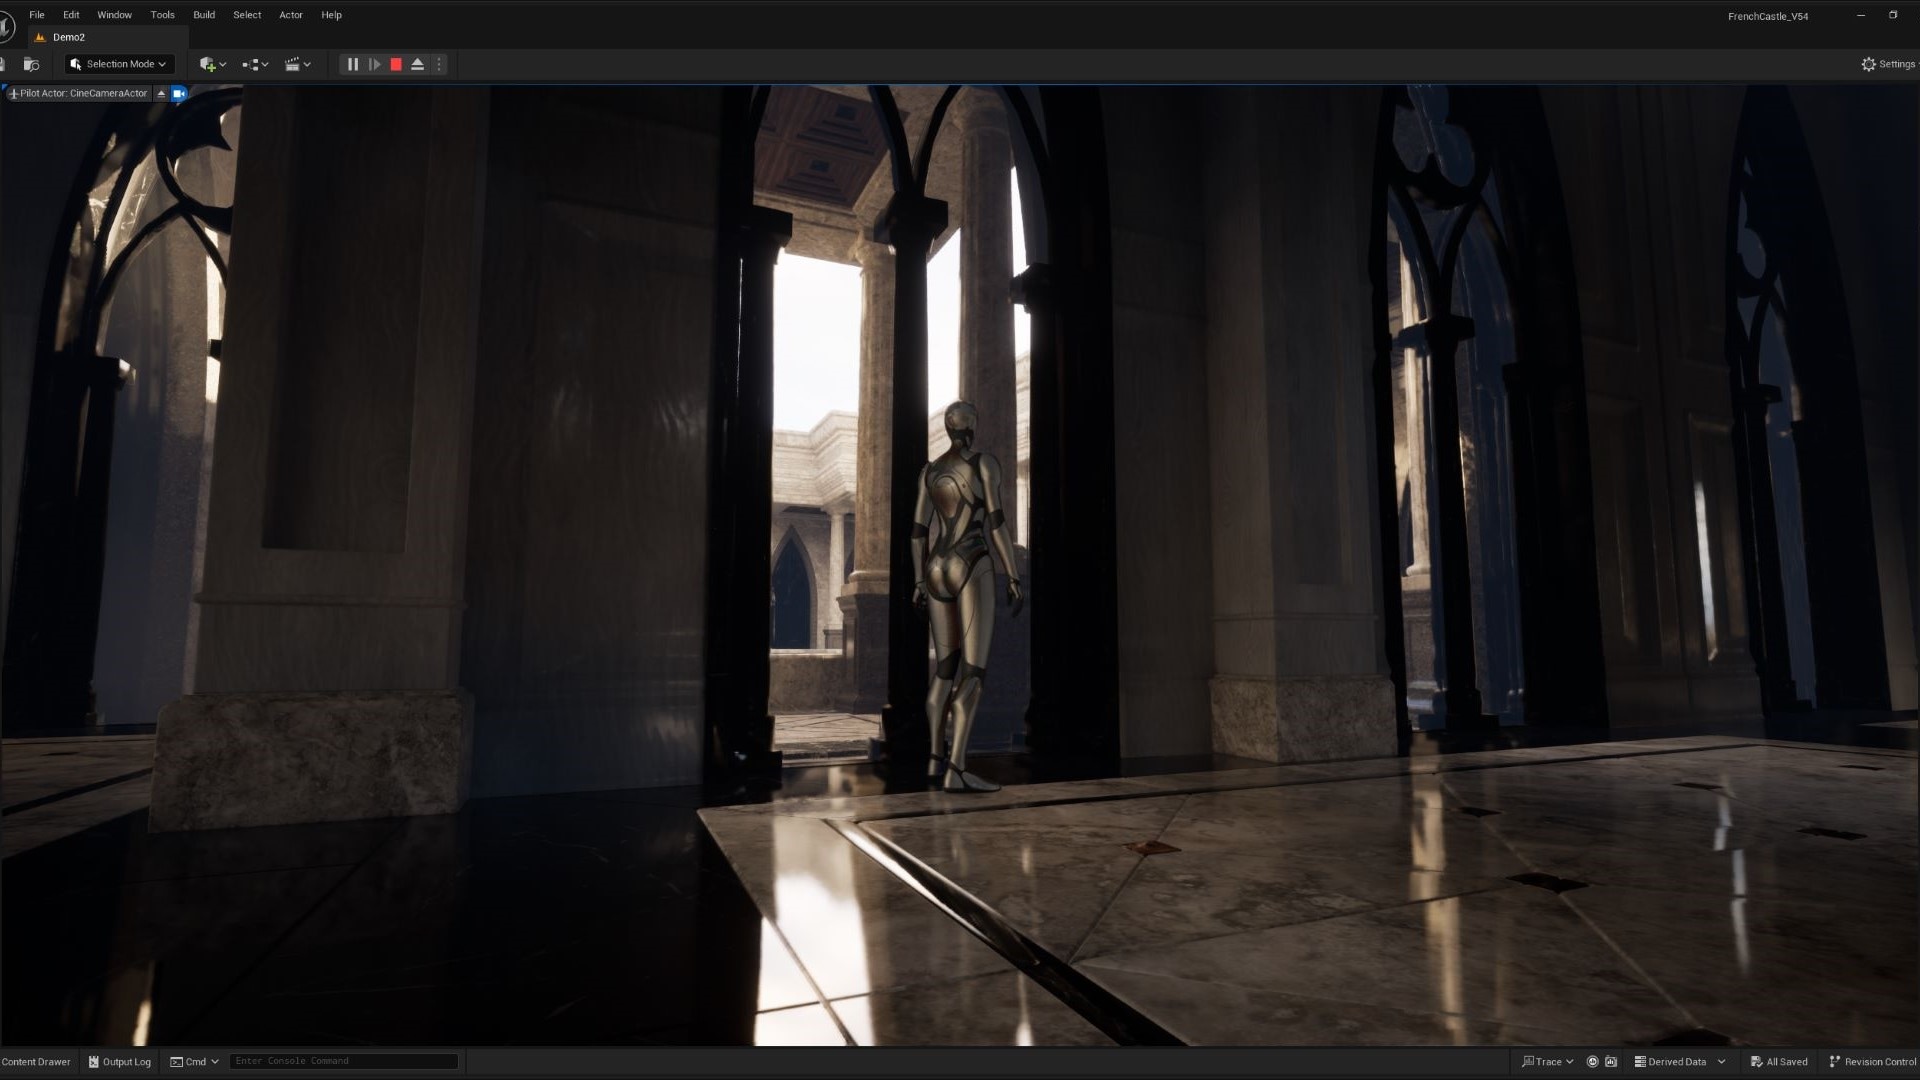Click the browse content folder icon
This screenshot has width=1920, height=1080.
pos(31,64)
